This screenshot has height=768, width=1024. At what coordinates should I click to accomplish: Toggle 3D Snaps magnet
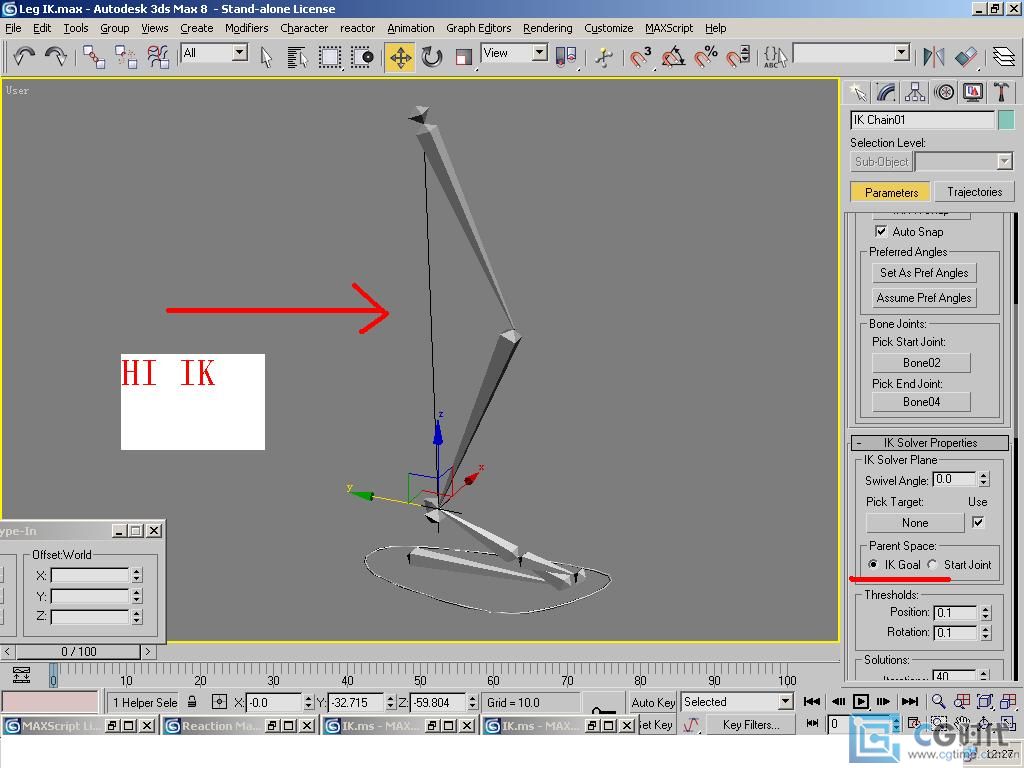(640, 57)
